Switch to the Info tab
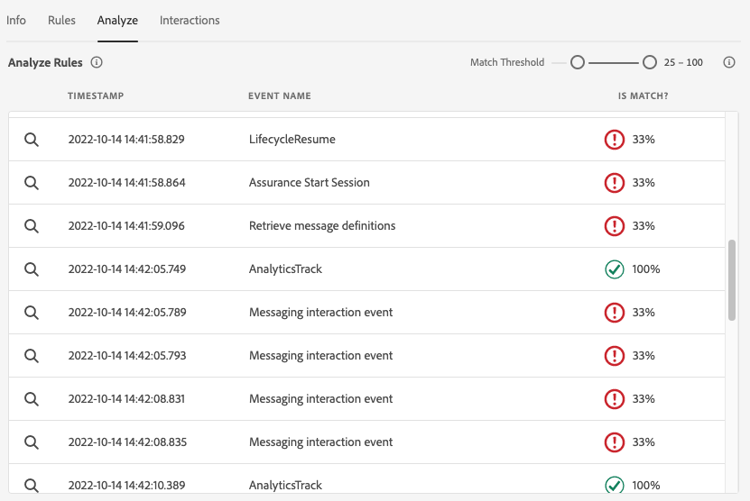The image size is (750, 501). (x=16, y=20)
